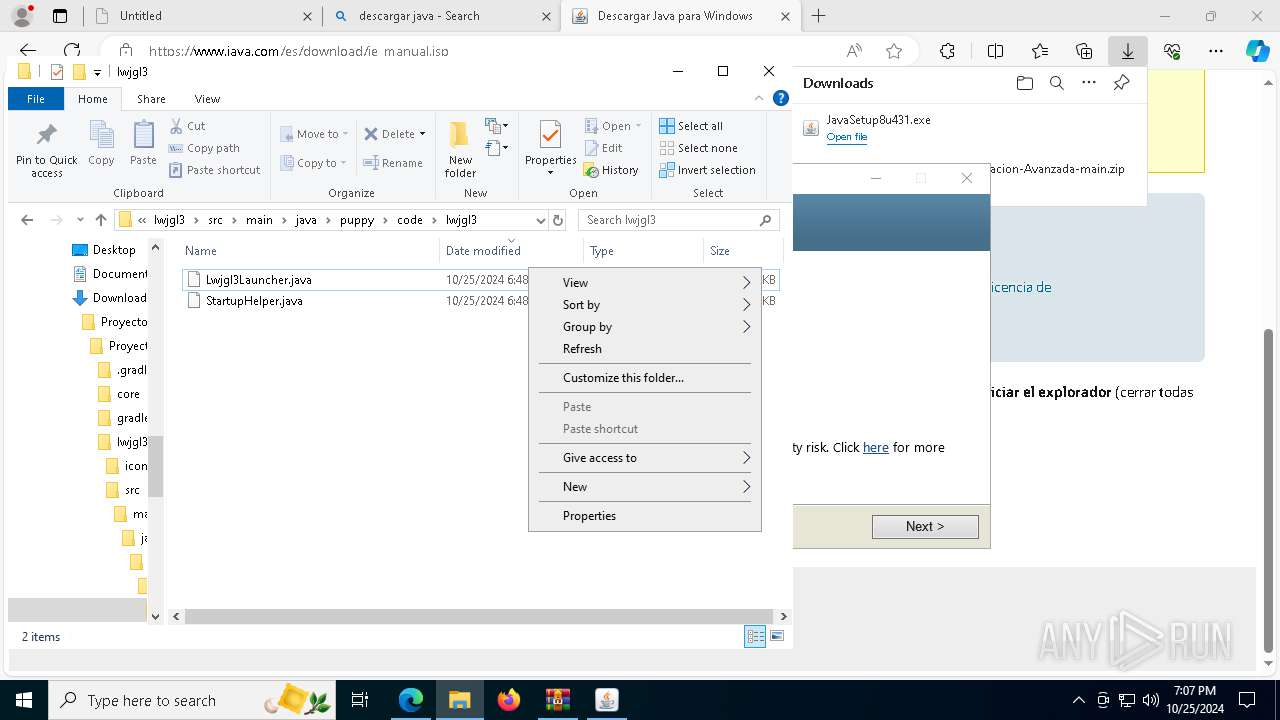Click the Select all icon
The image size is (1280, 720).
click(667, 126)
